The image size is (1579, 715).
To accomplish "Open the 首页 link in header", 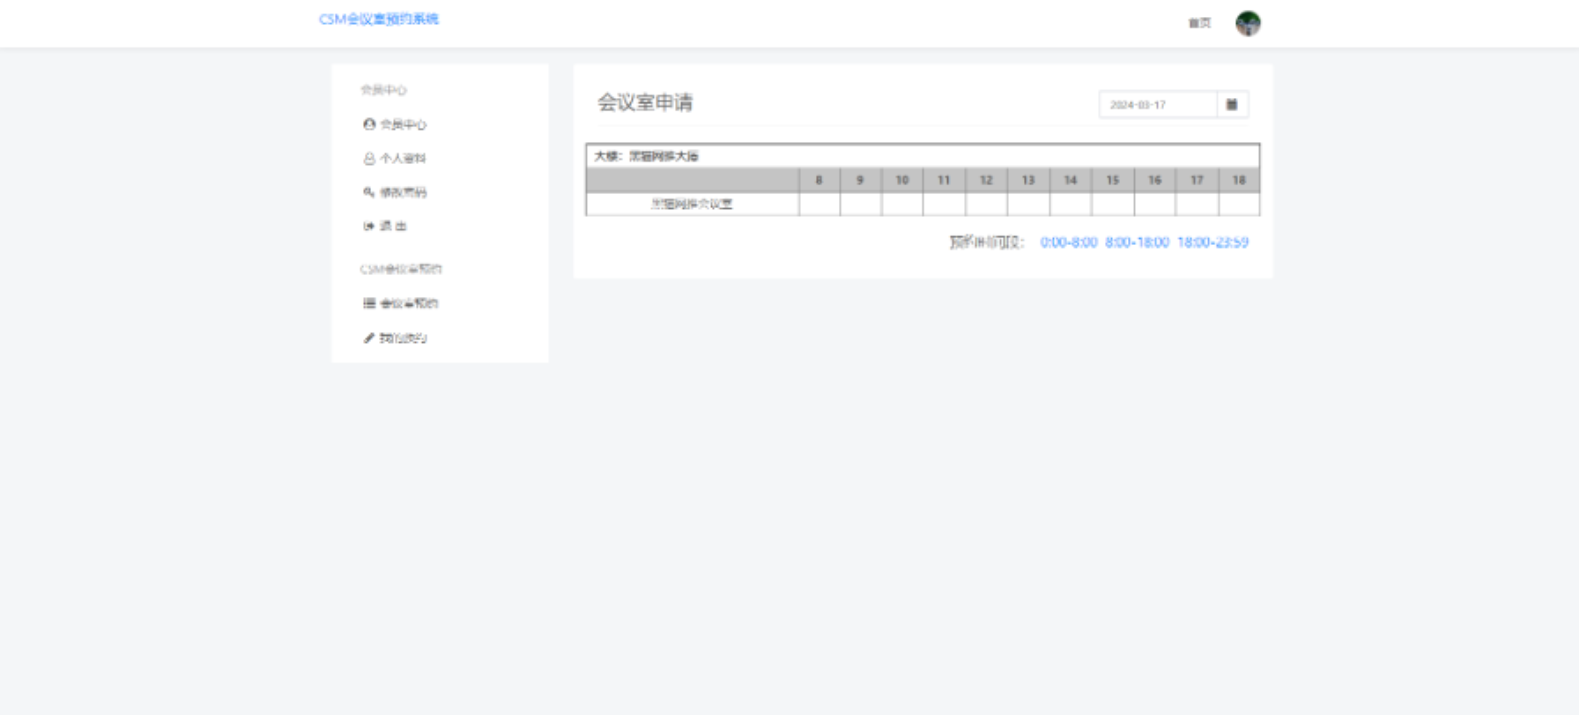I will pos(1199,23).
